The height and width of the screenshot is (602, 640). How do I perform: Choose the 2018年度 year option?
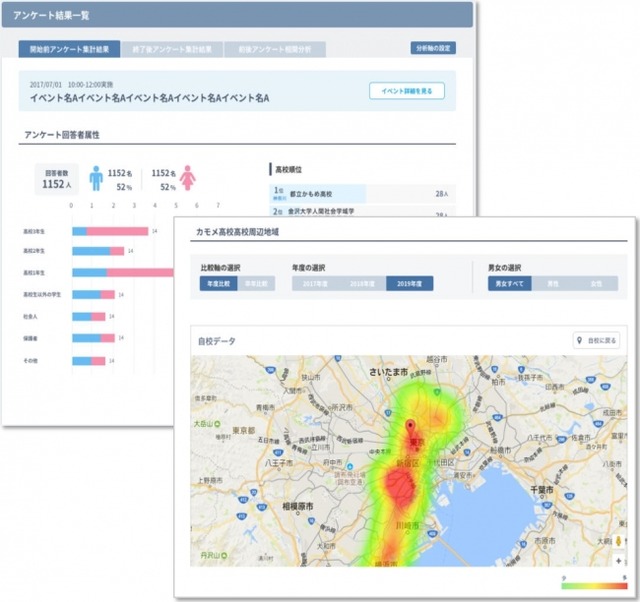[362, 284]
